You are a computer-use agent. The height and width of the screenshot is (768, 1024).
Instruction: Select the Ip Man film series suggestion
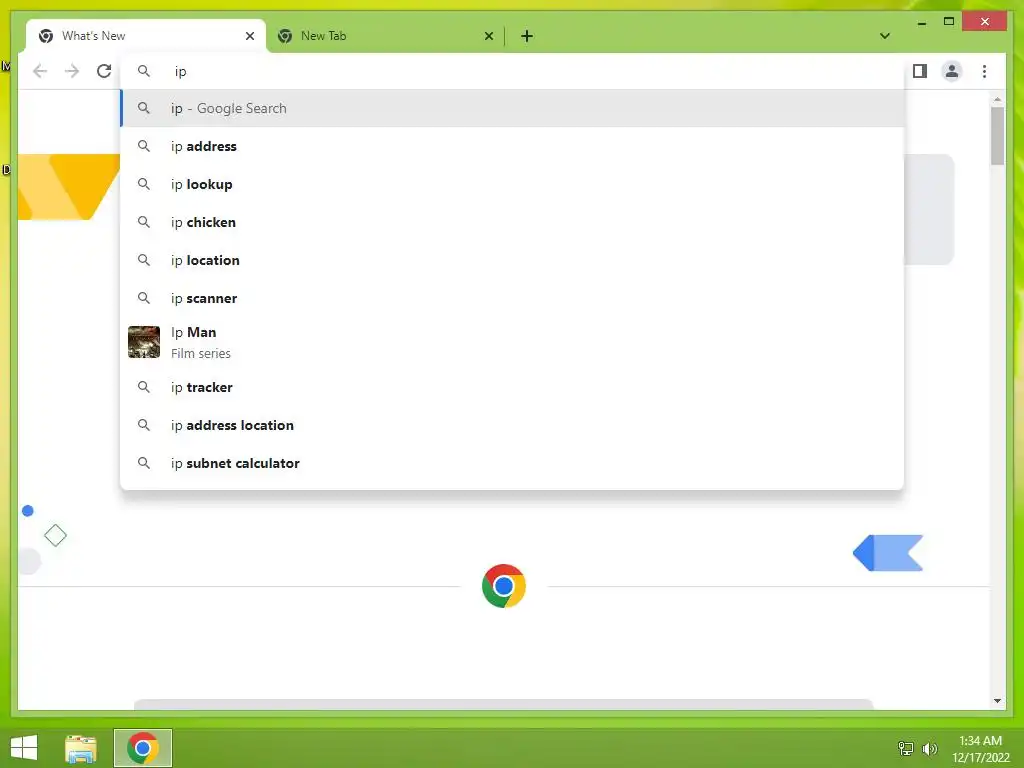click(512, 342)
